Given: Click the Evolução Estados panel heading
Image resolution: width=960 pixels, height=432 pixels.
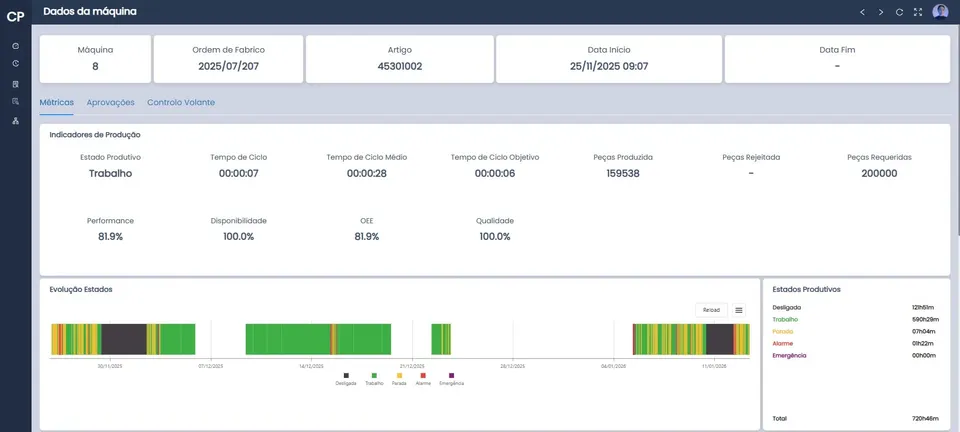Looking at the screenshot, I should point(81,289).
